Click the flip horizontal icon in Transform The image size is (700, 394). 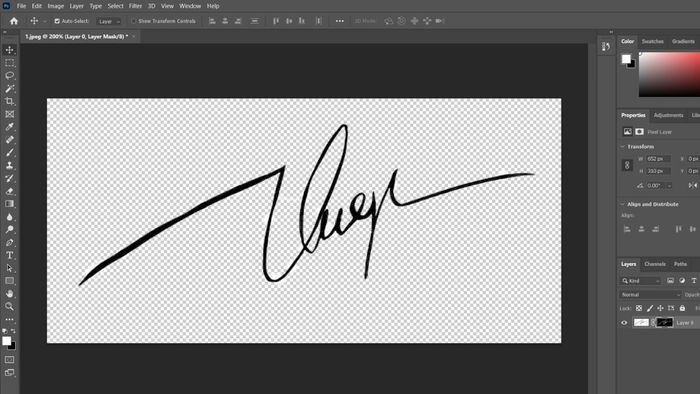[692, 185]
